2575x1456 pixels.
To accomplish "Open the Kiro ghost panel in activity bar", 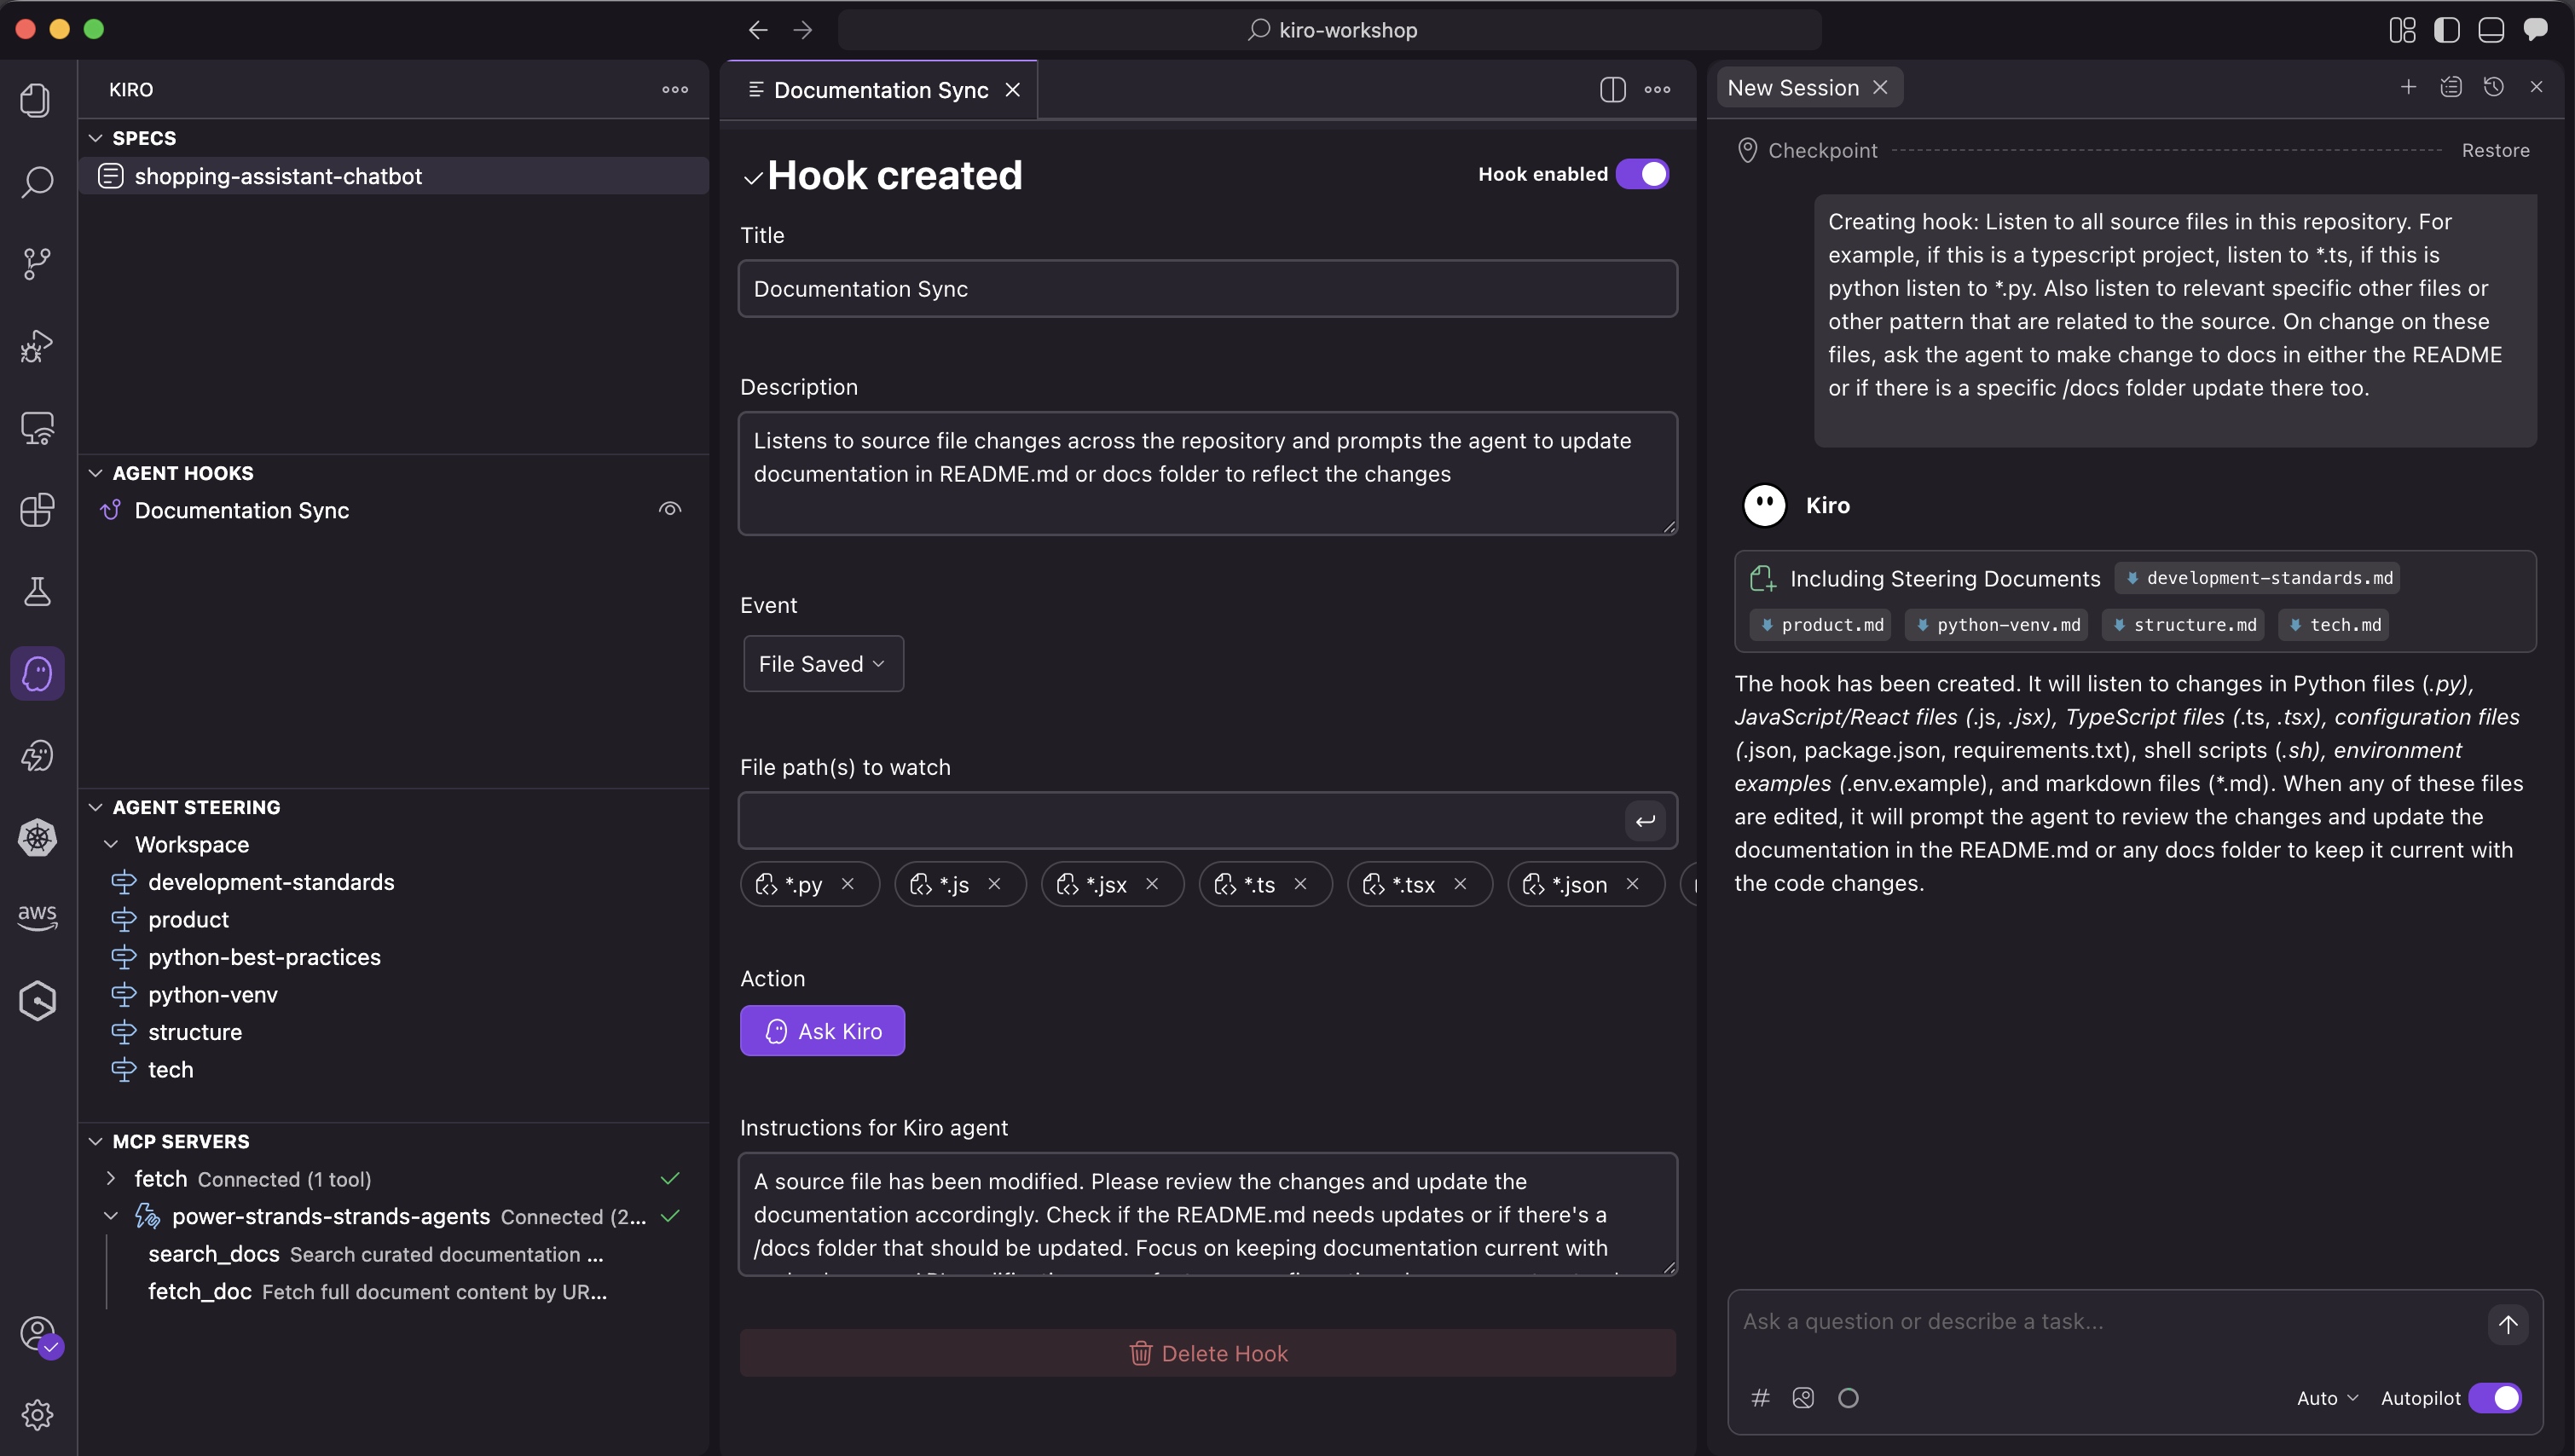I will (37, 673).
